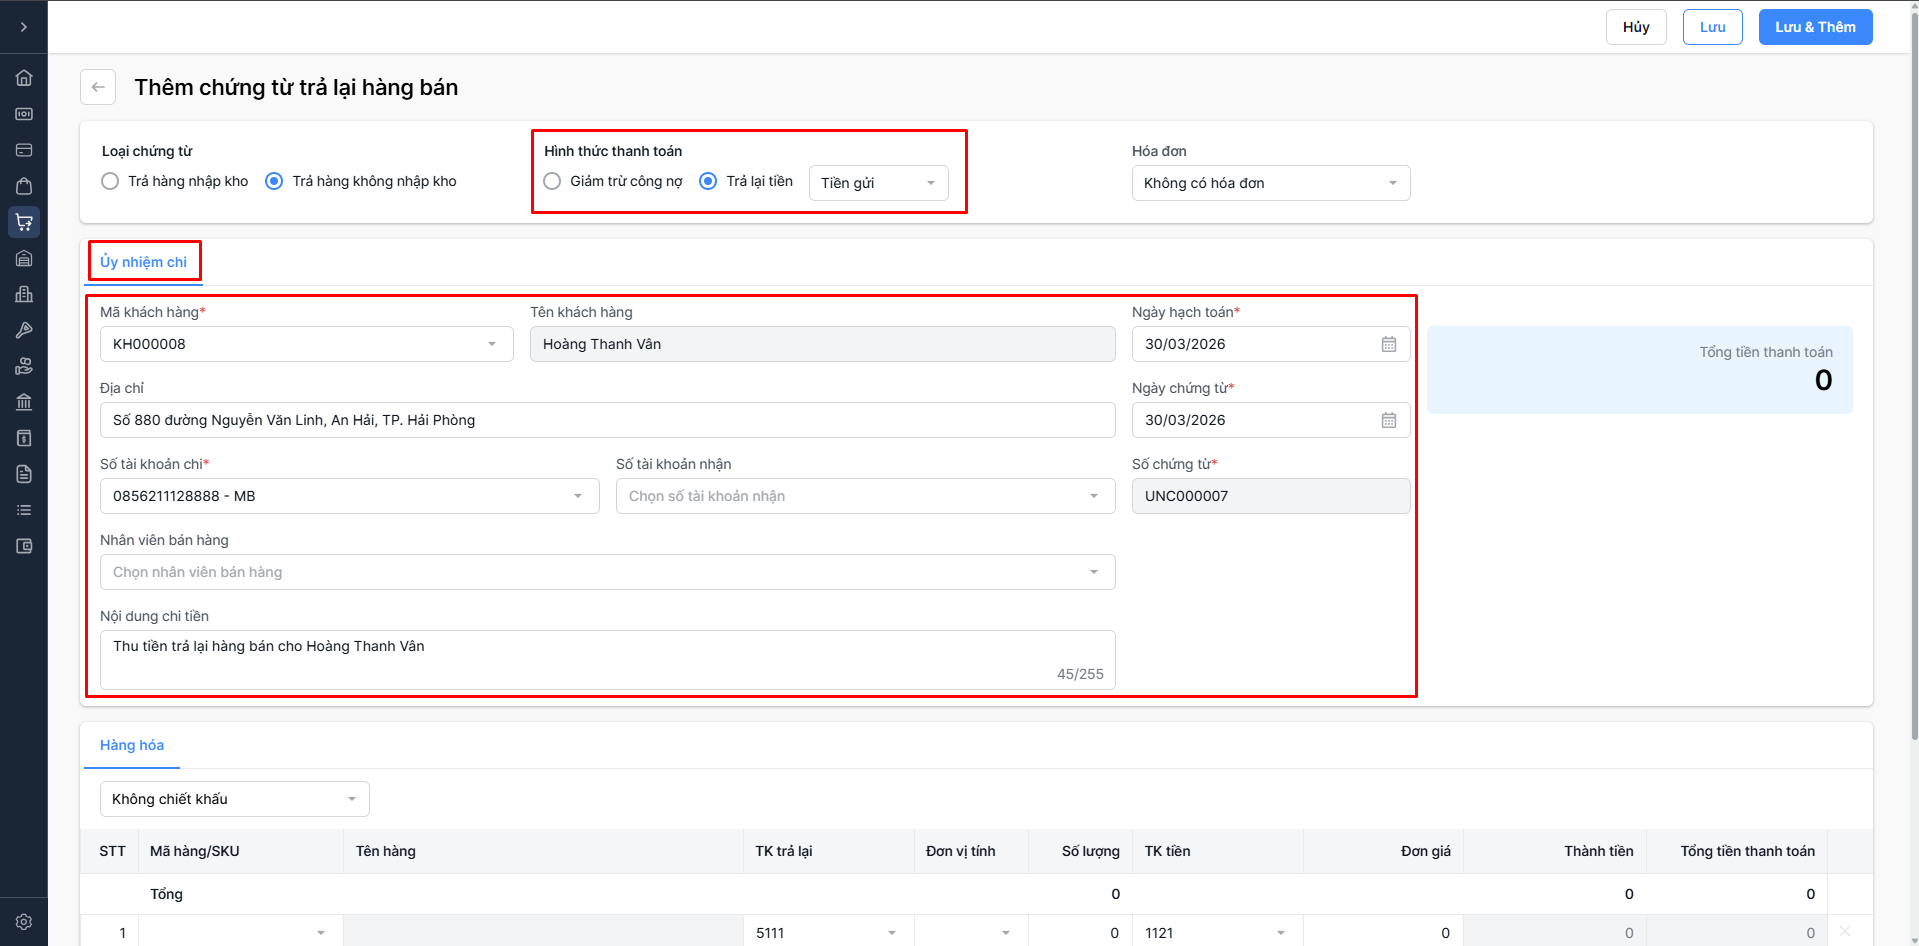
Task: Open calendar for Ngày hạch toán
Action: (1388, 344)
